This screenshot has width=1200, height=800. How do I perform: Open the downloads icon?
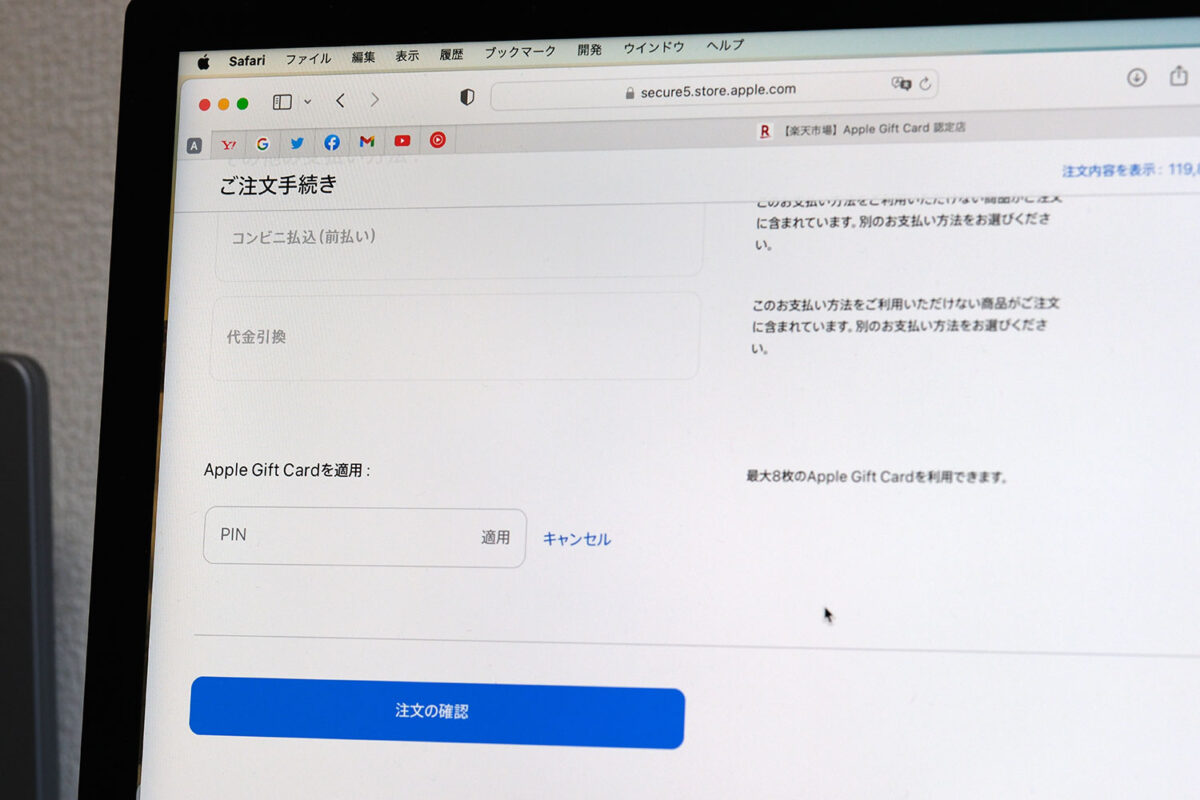(x=1137, y=77)
